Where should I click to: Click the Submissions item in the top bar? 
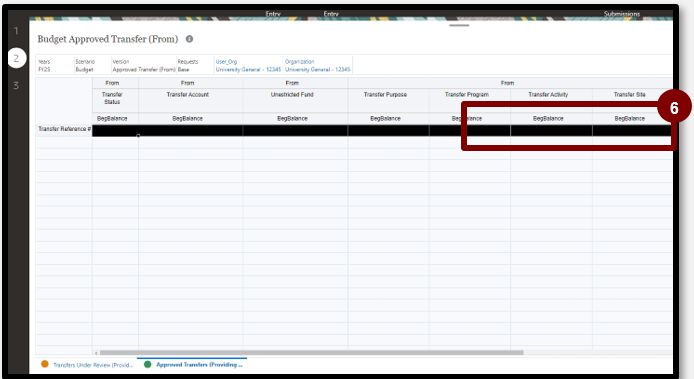621,14
